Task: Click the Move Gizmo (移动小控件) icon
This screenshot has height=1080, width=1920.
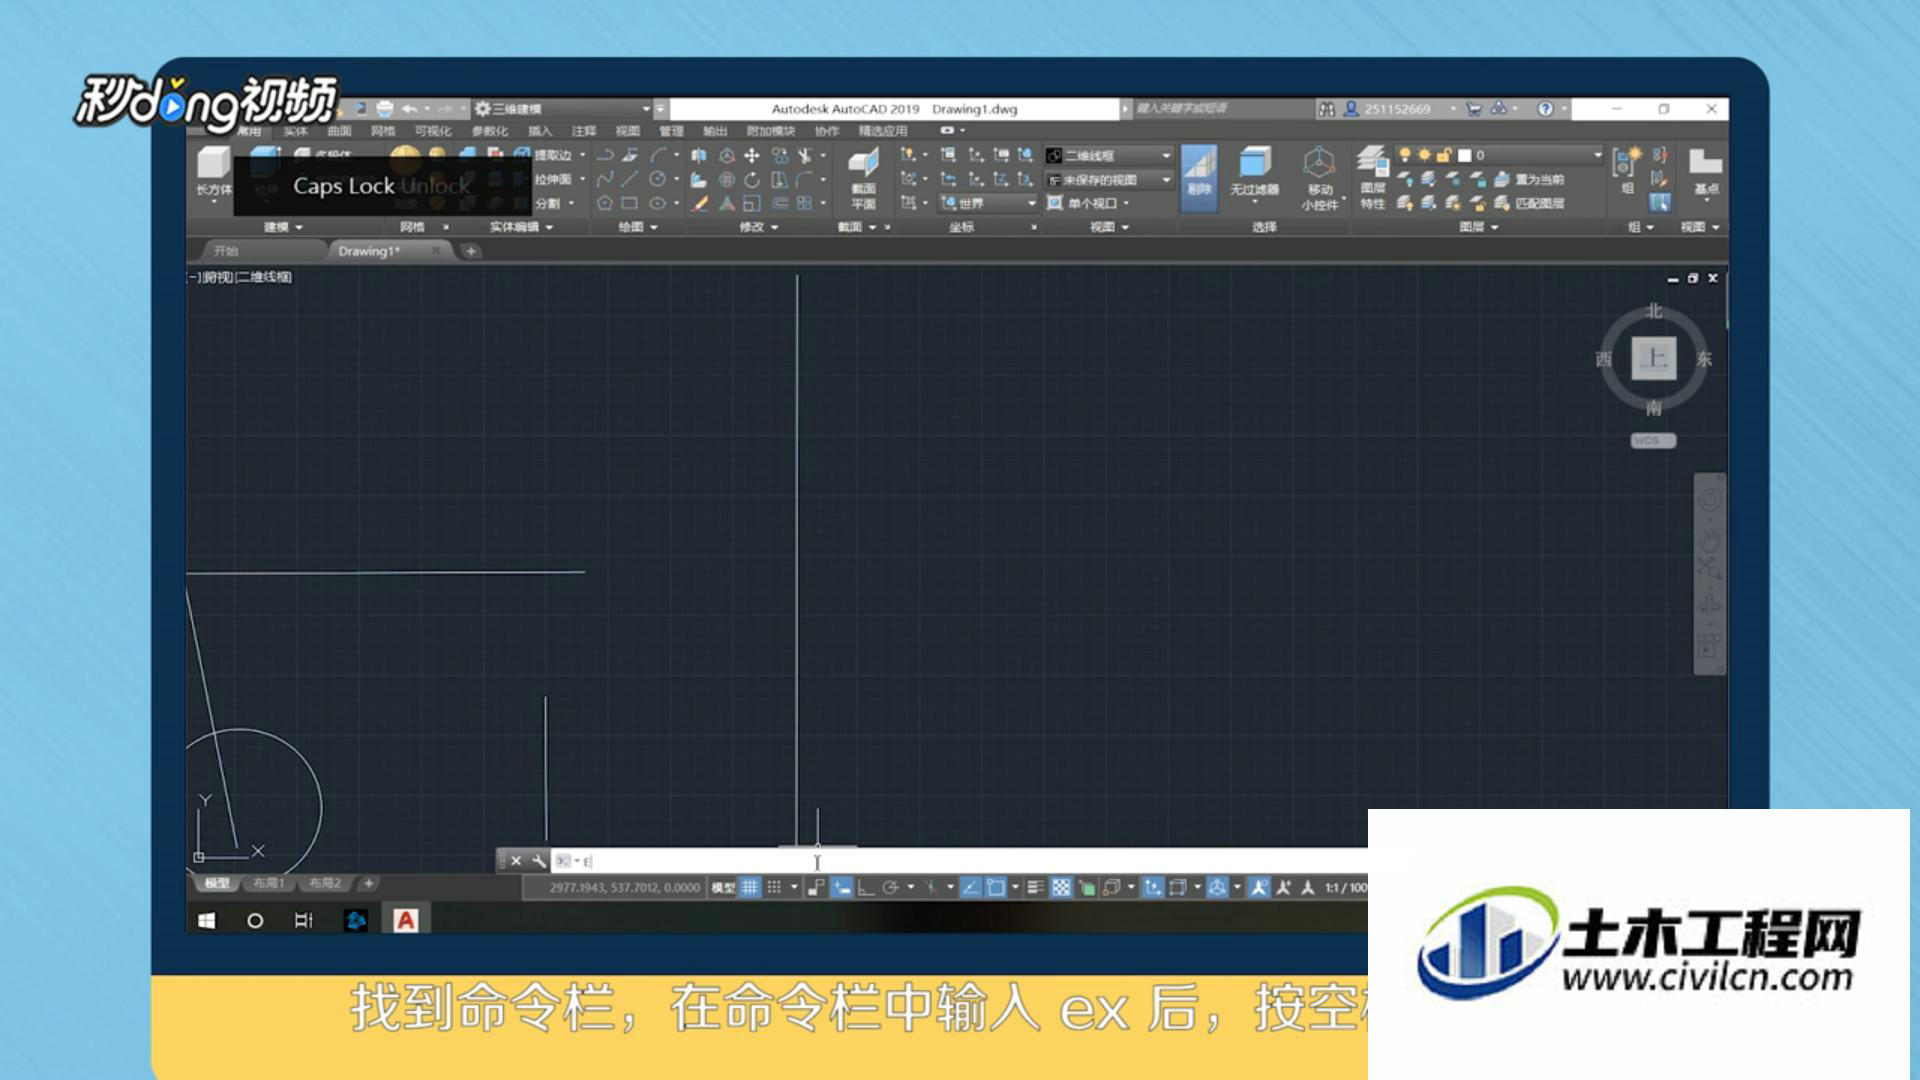Action: 1319,178
